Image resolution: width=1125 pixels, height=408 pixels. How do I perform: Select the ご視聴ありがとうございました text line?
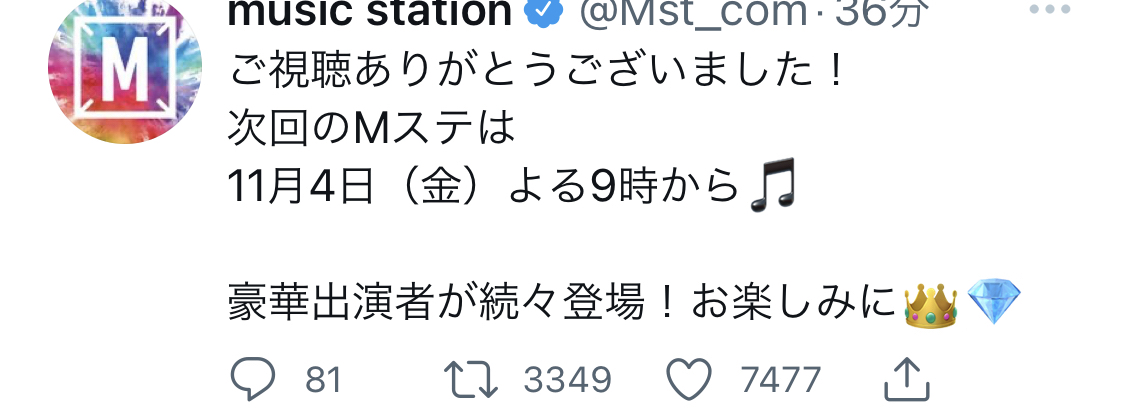tap(536, 72)
